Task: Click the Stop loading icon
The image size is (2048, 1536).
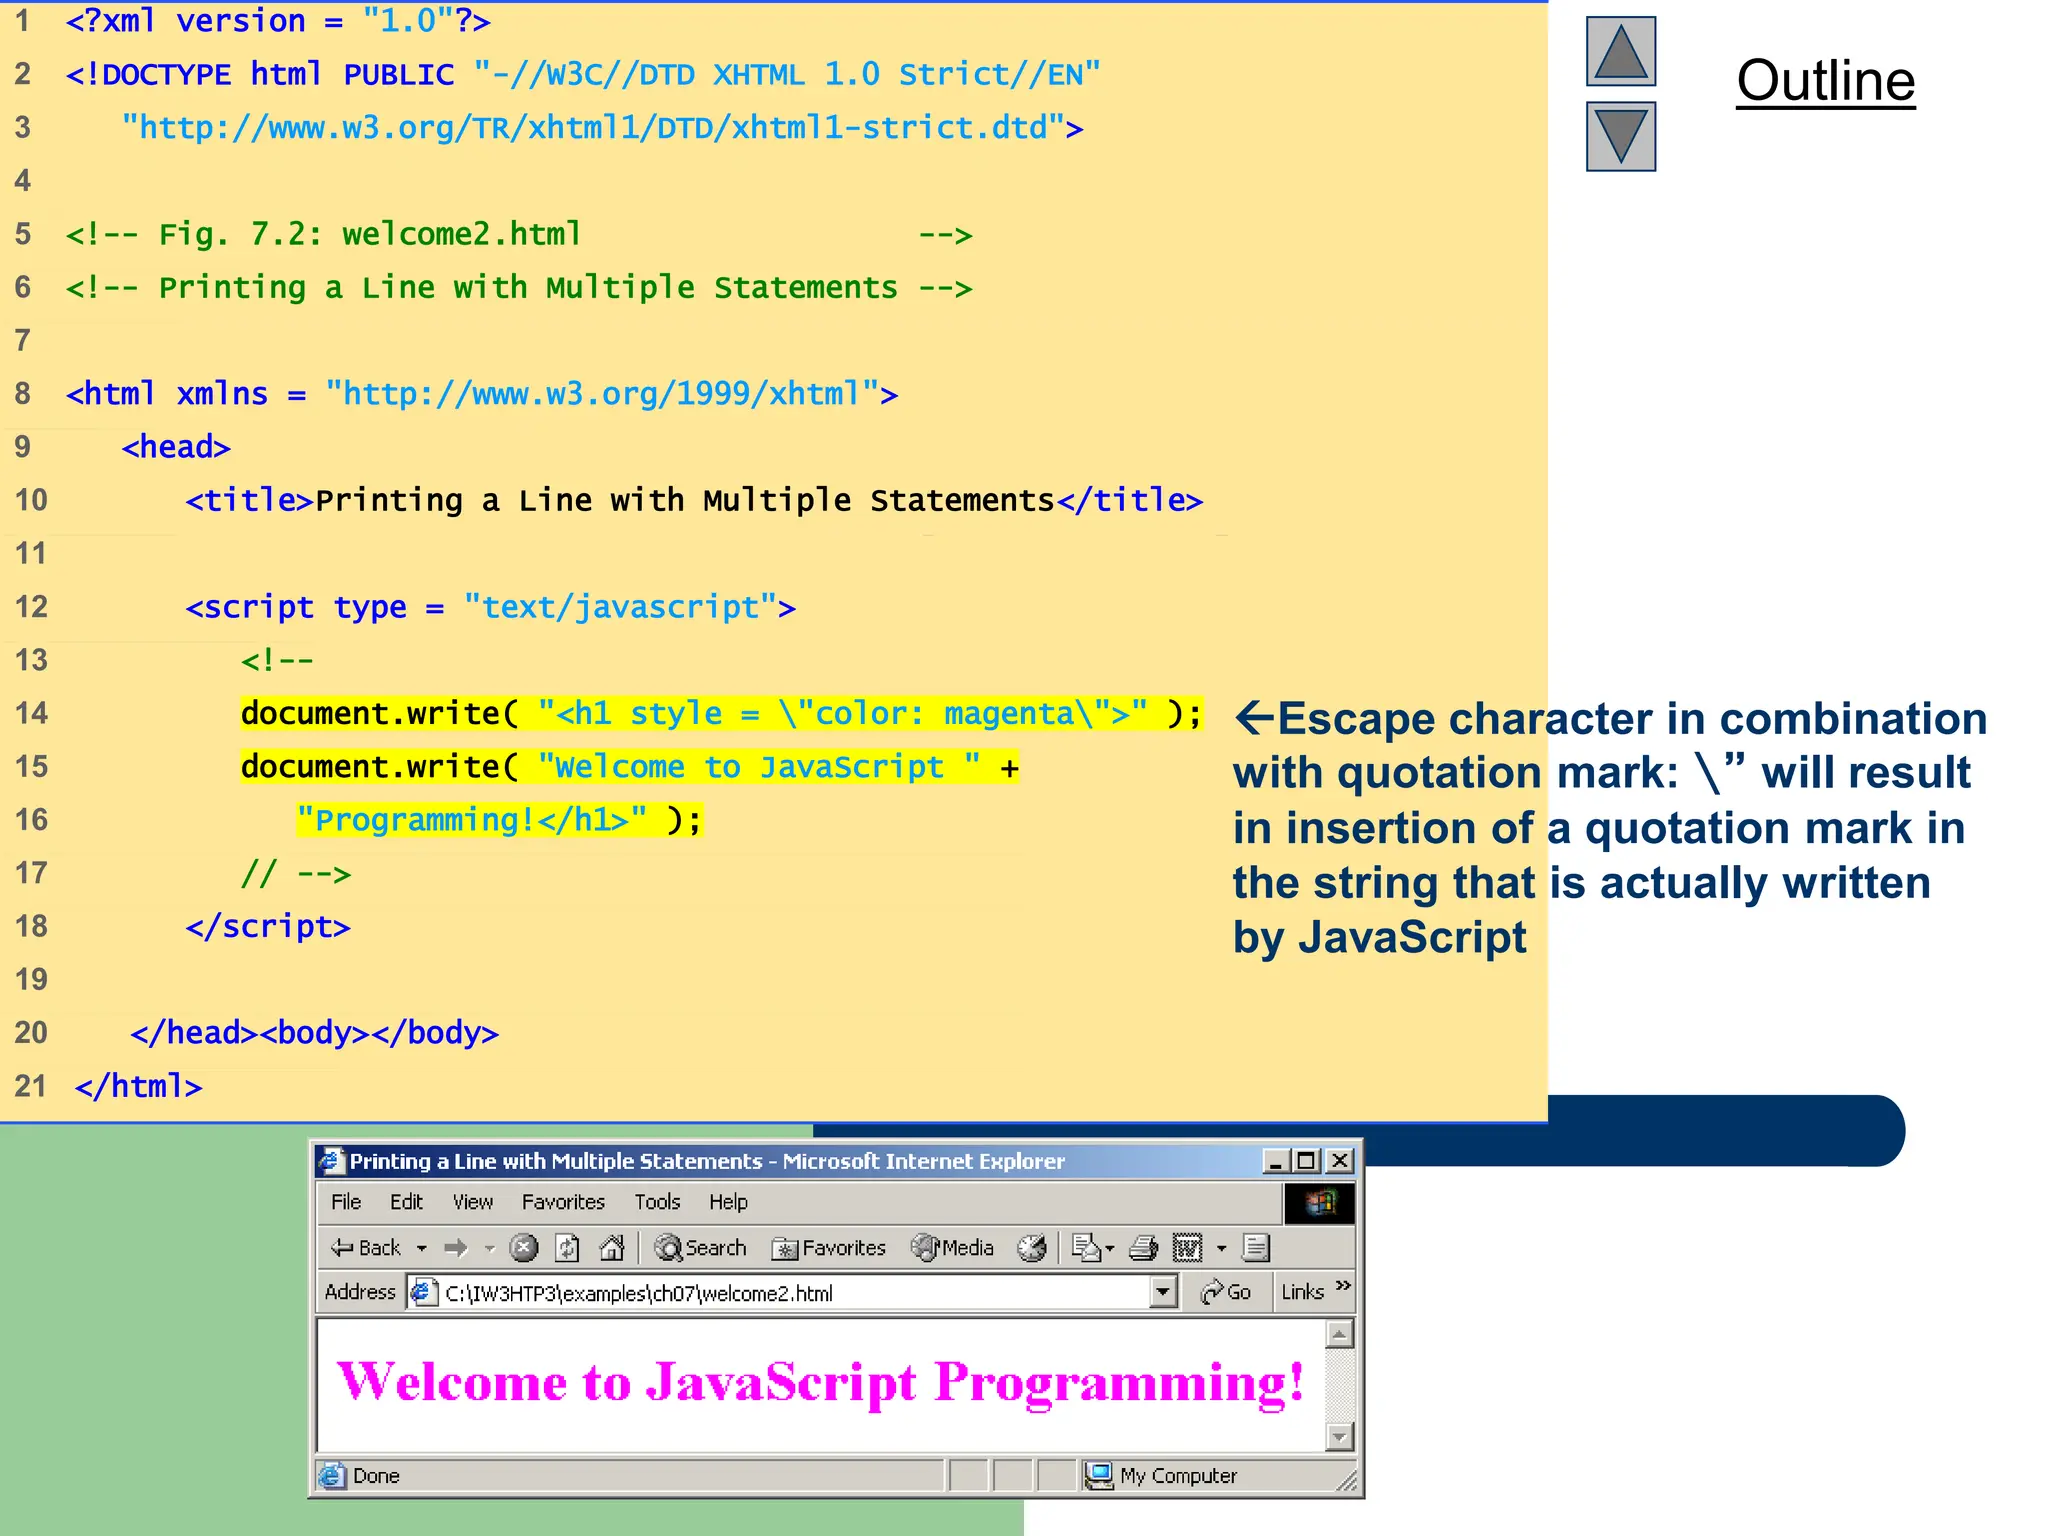Action: click(523, 1247)
